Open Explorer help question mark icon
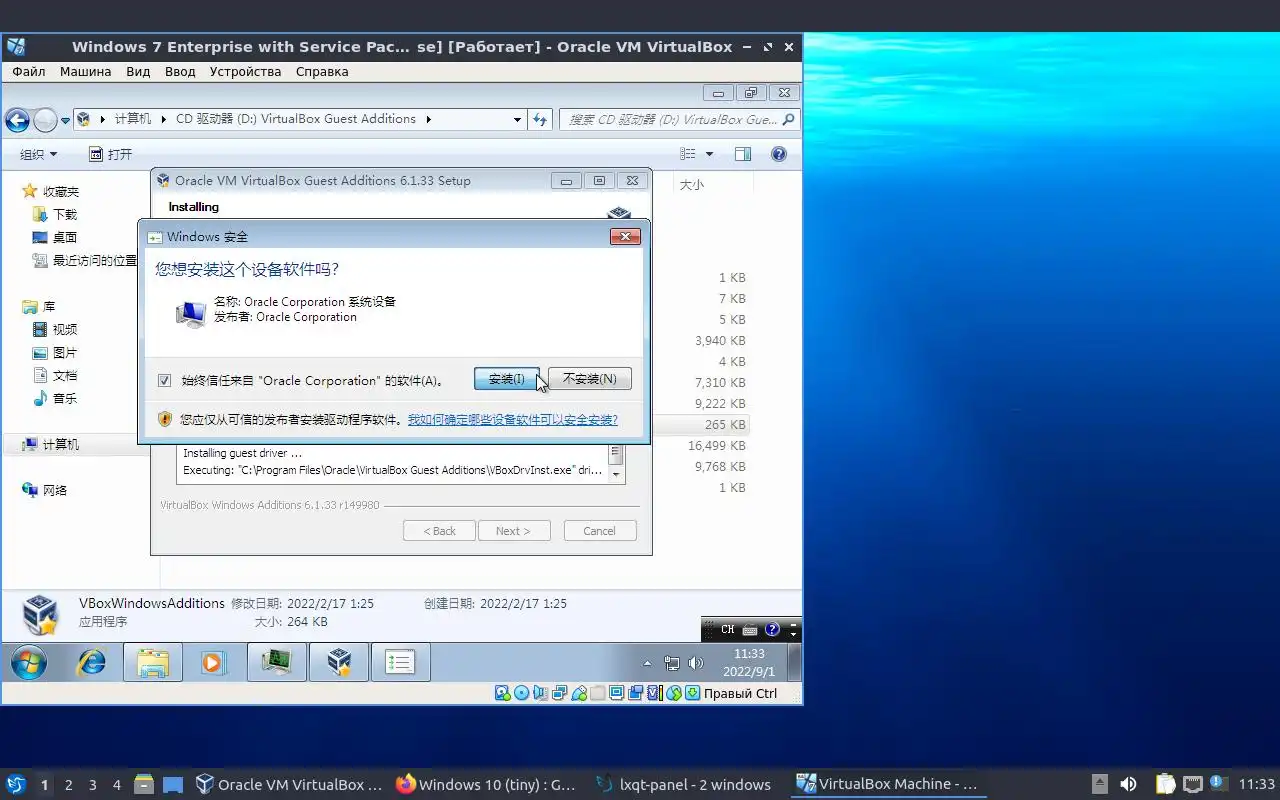 pyautogui.click(x=779, y=154)
